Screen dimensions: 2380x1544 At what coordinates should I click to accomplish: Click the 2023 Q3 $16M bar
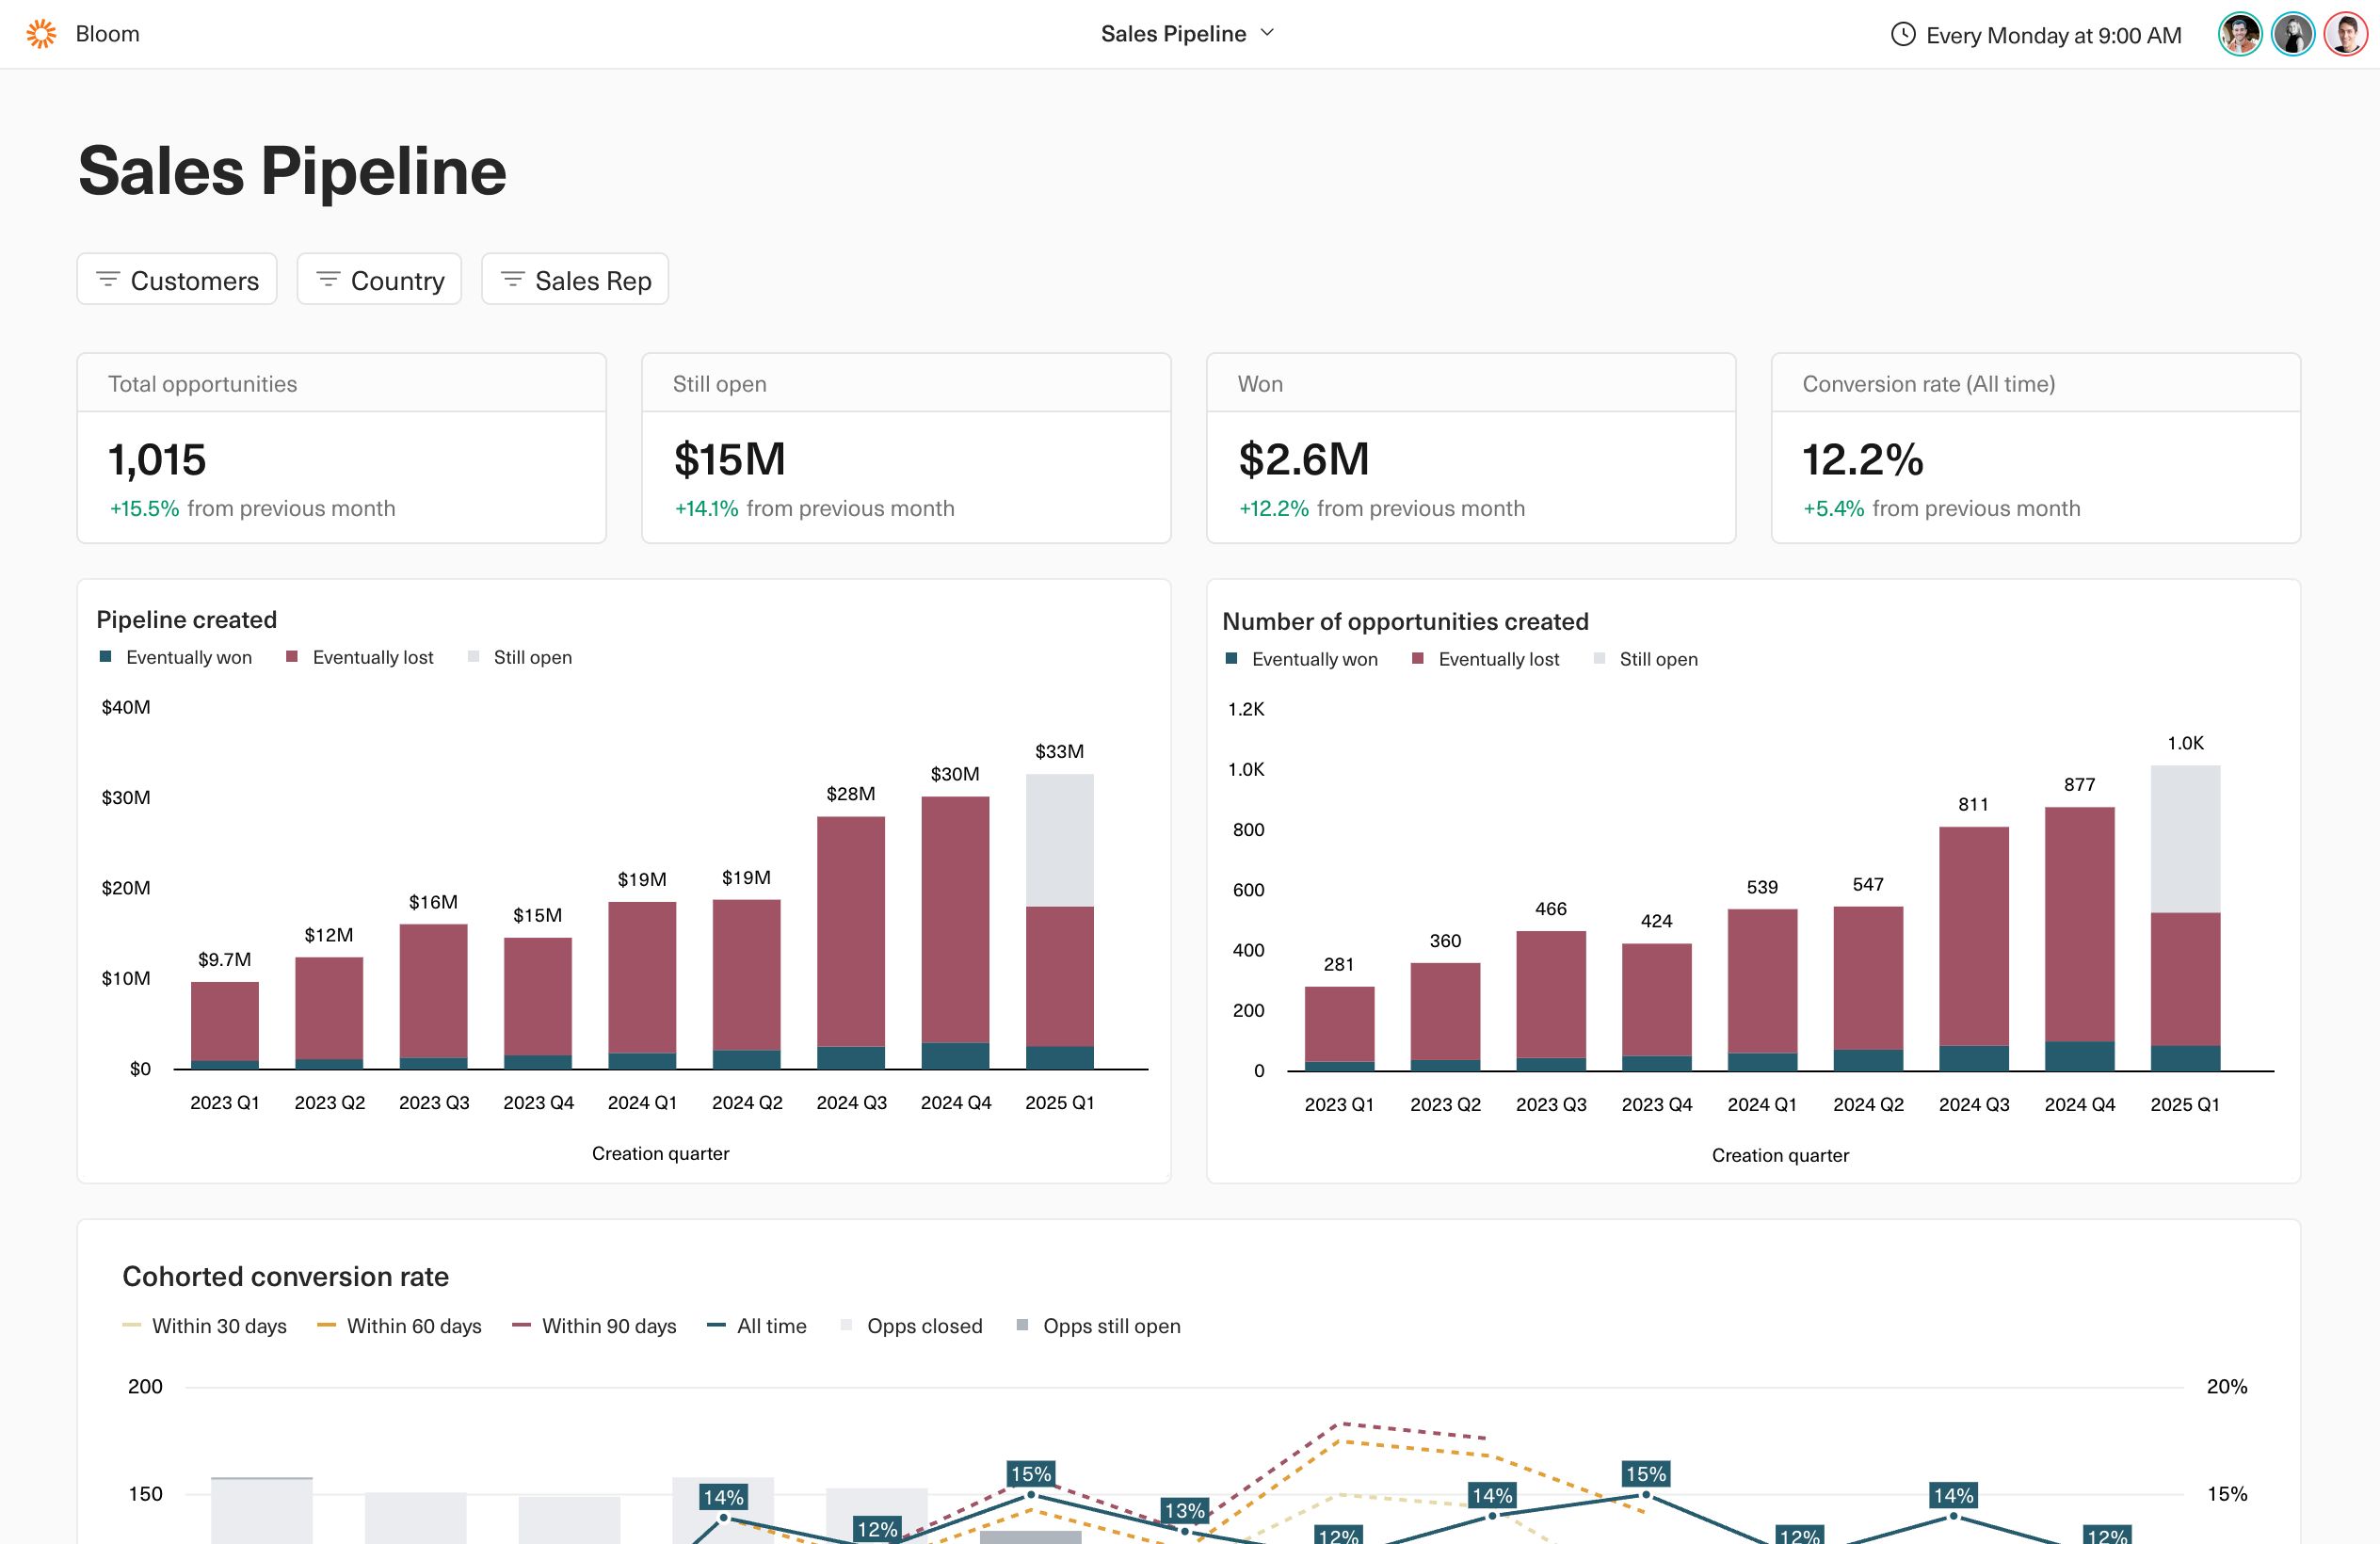point(433,996)
